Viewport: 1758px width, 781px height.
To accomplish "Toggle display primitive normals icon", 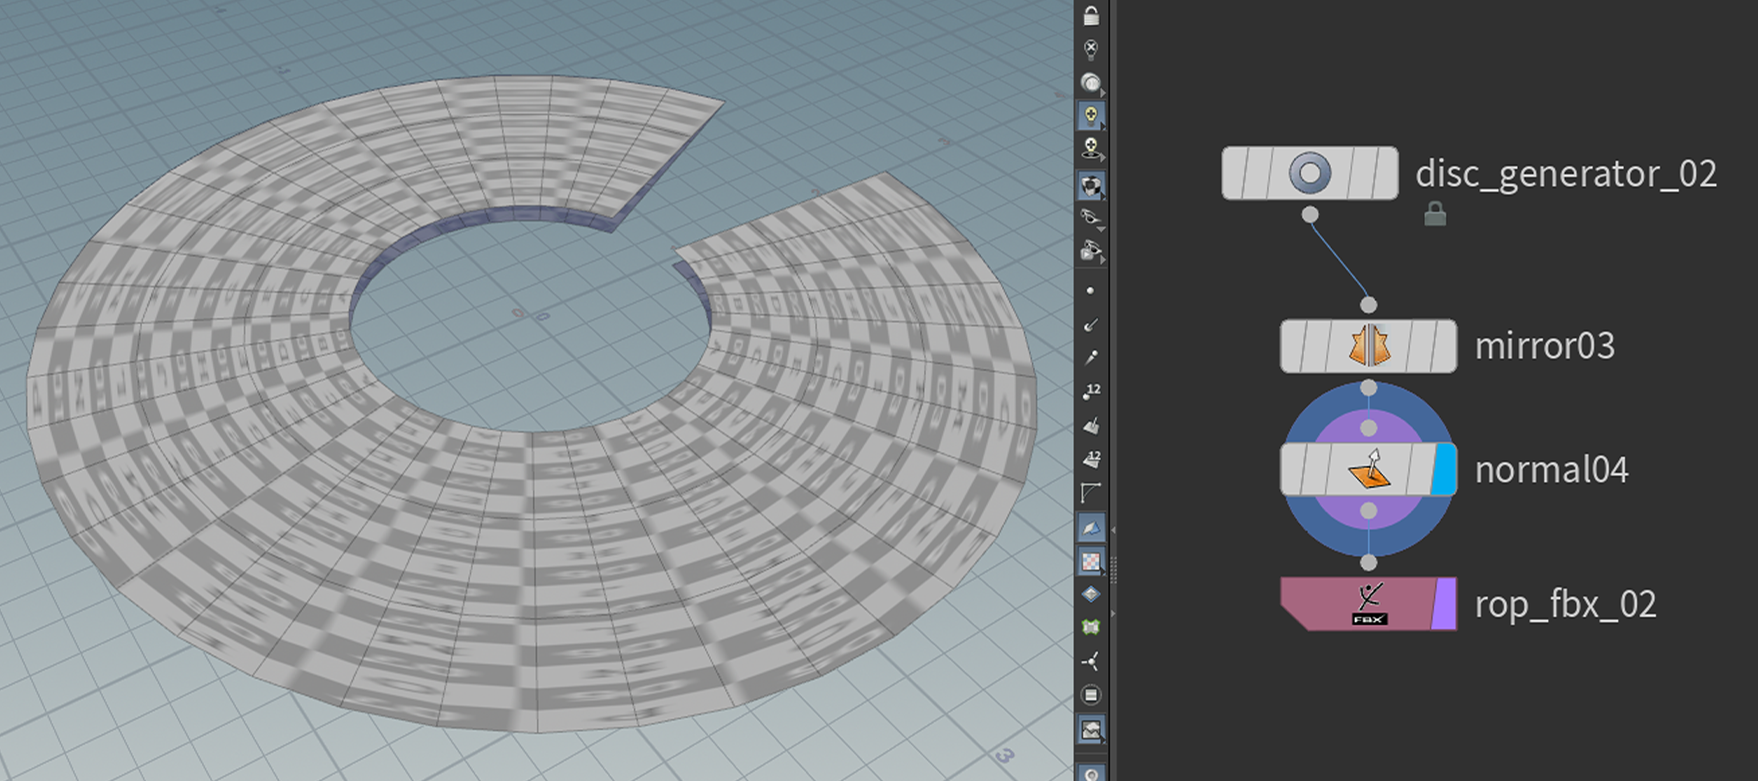I will [x=1091, y=425].
